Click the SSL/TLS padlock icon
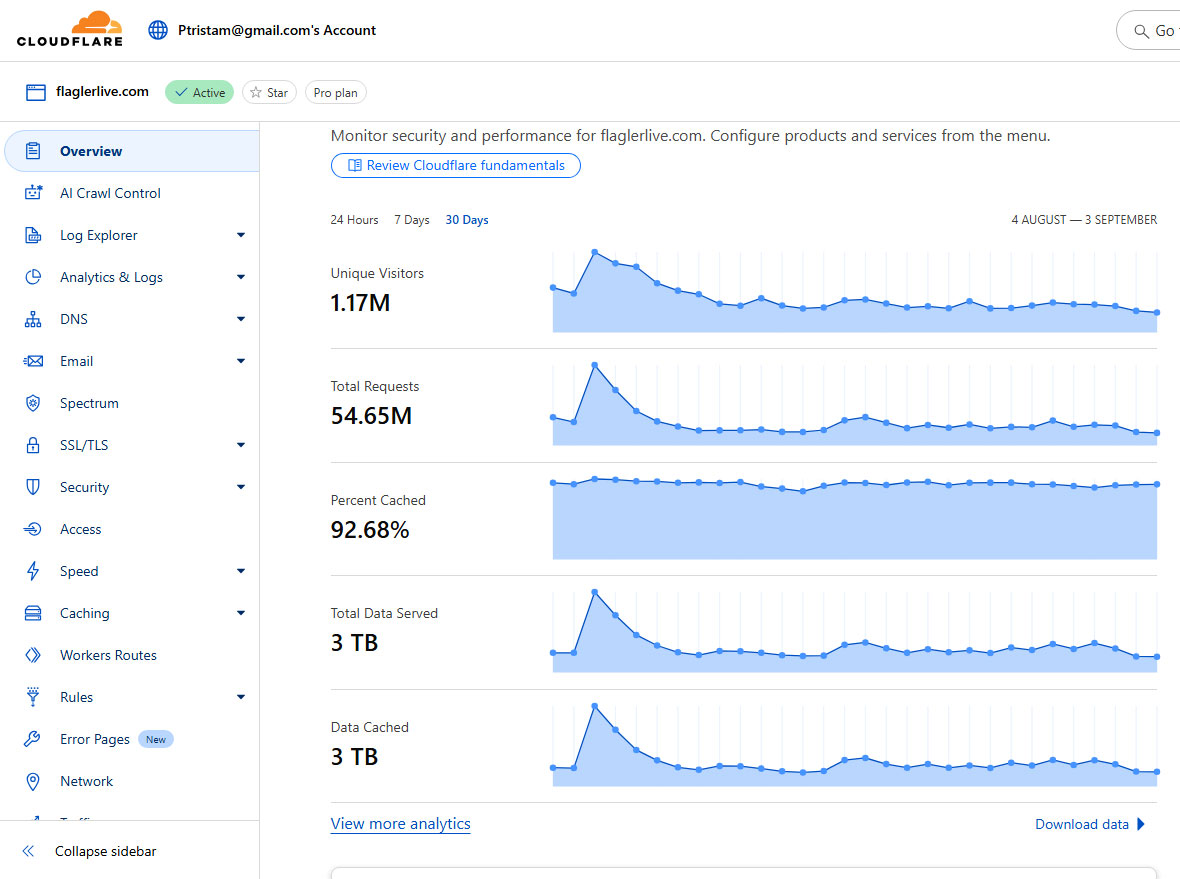1180x879 pixels. [33, 445]
